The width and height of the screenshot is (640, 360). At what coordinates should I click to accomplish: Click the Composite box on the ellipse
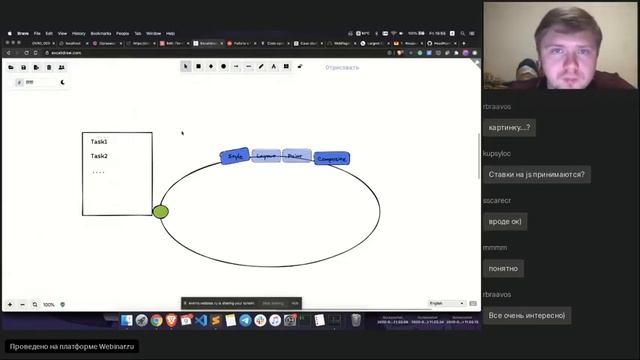(x=332, y=158)
